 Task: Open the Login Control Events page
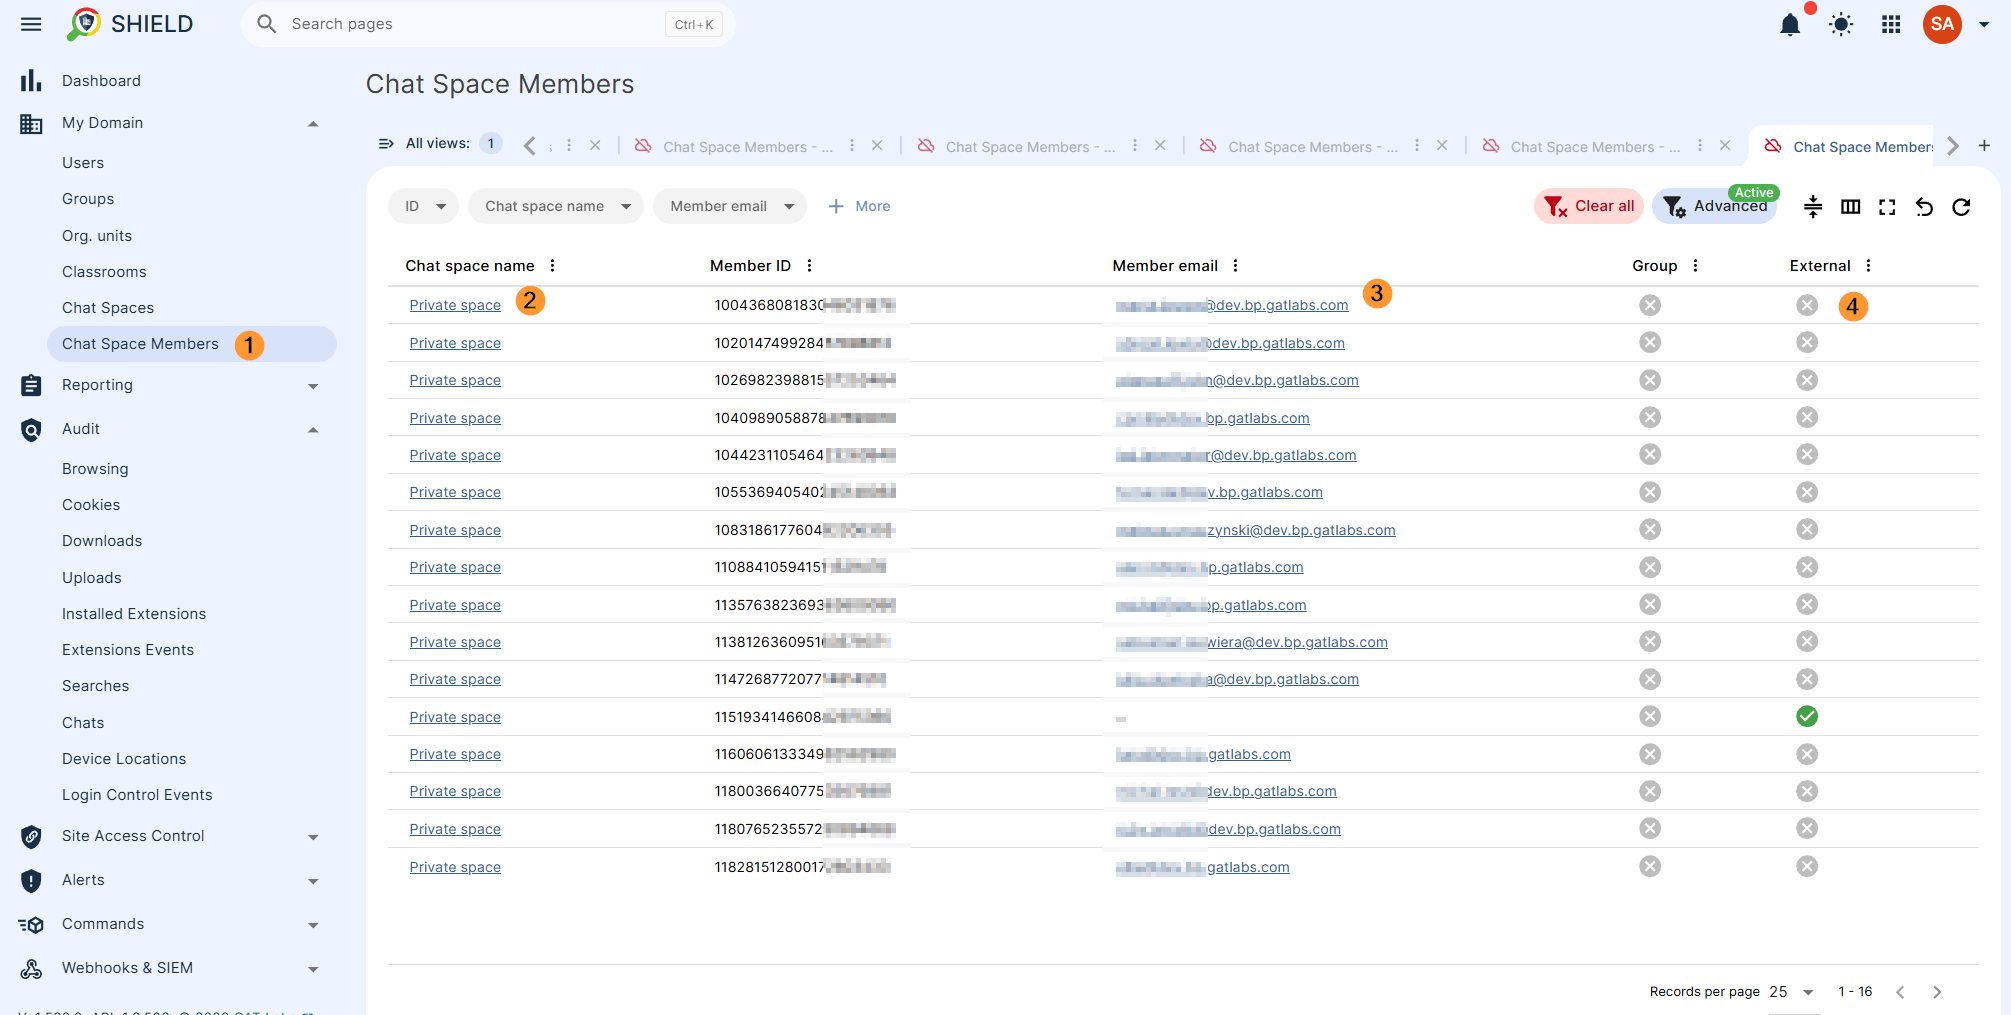click(x=137, y=795)
